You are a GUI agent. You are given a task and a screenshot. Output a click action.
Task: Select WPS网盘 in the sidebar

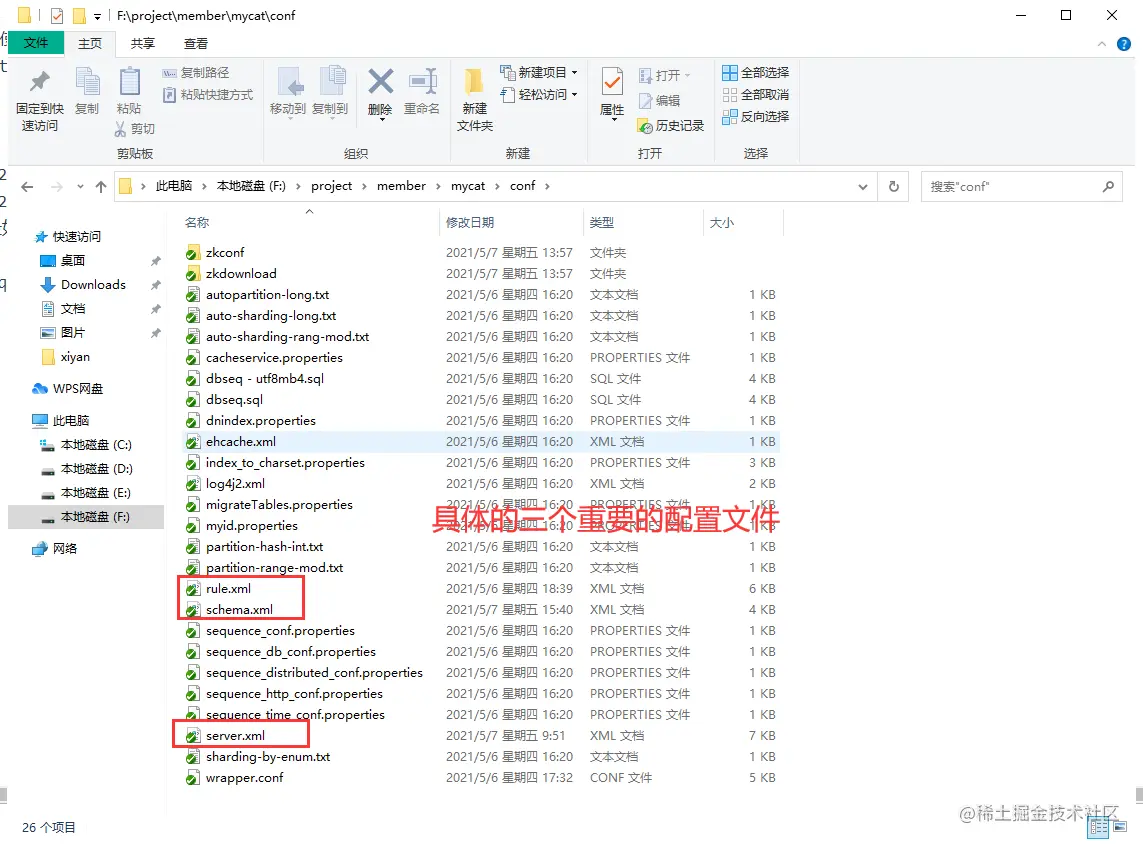[x=68, y=389]
